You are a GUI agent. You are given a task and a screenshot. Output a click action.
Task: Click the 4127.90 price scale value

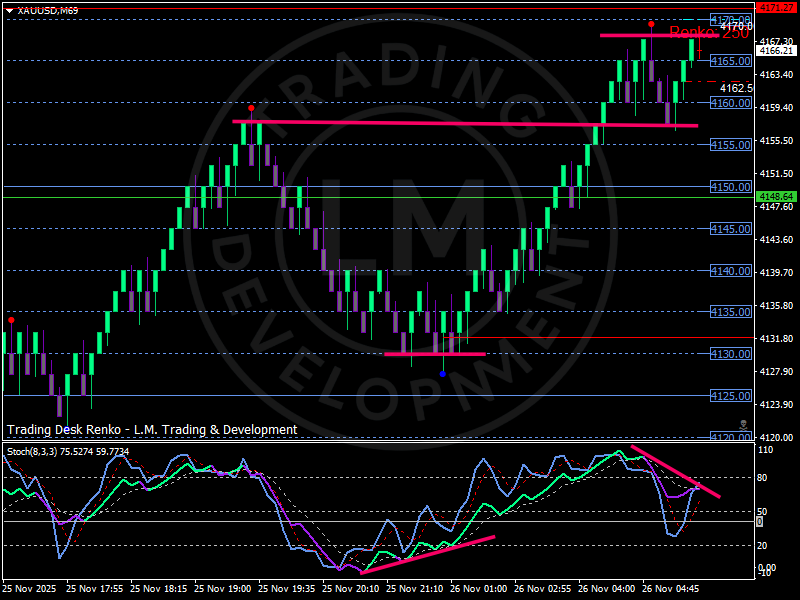tap(776, 371)
